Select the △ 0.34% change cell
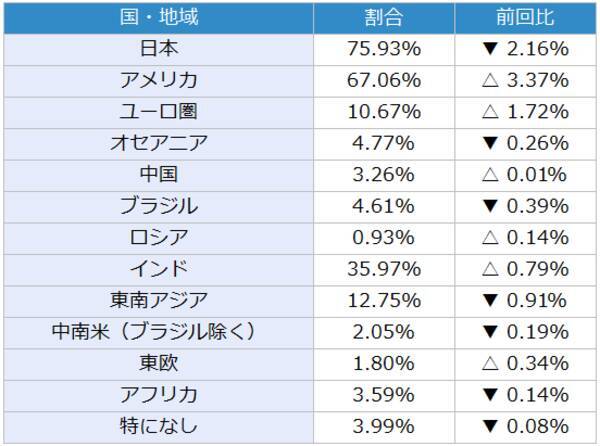The height and width of the screenshot is (446, 600). [x=524, y=362]
